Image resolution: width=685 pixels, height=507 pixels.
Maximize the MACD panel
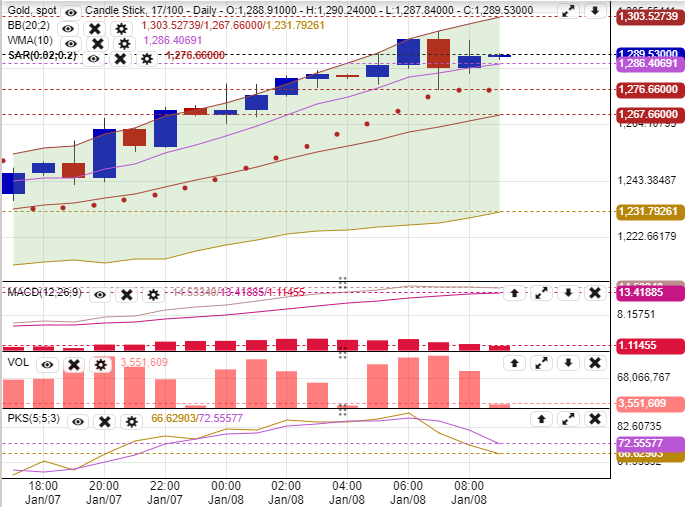[541, 293]
